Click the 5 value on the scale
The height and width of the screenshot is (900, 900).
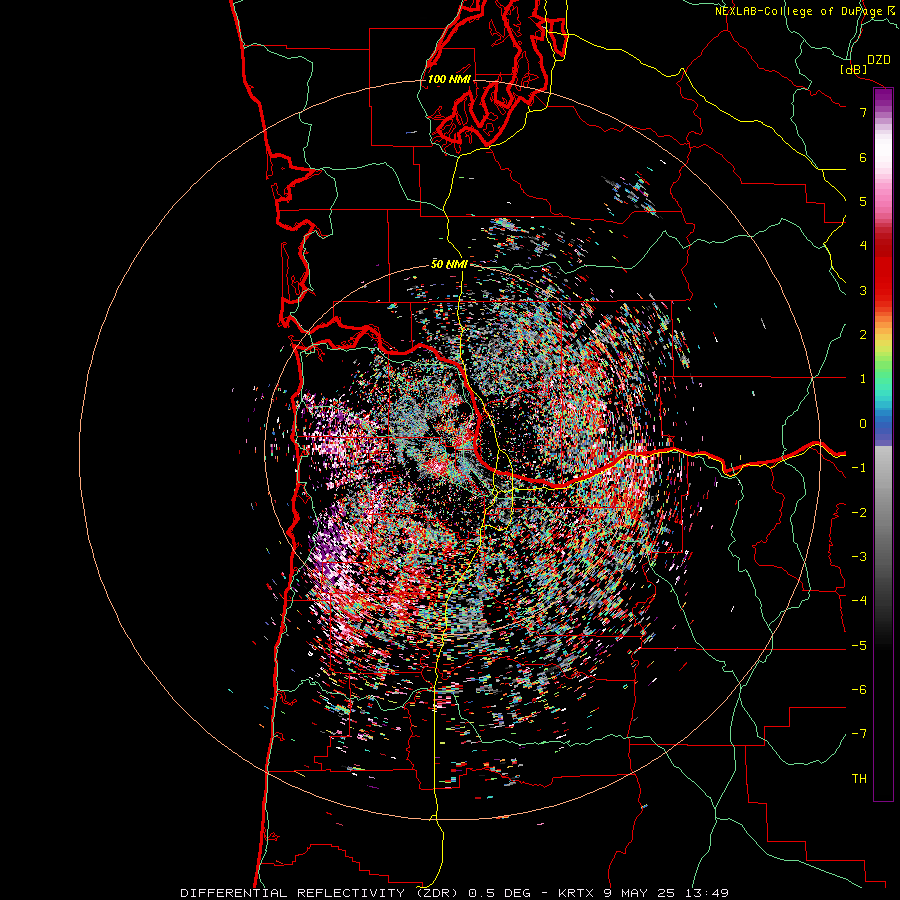click(x=863, y=201)
